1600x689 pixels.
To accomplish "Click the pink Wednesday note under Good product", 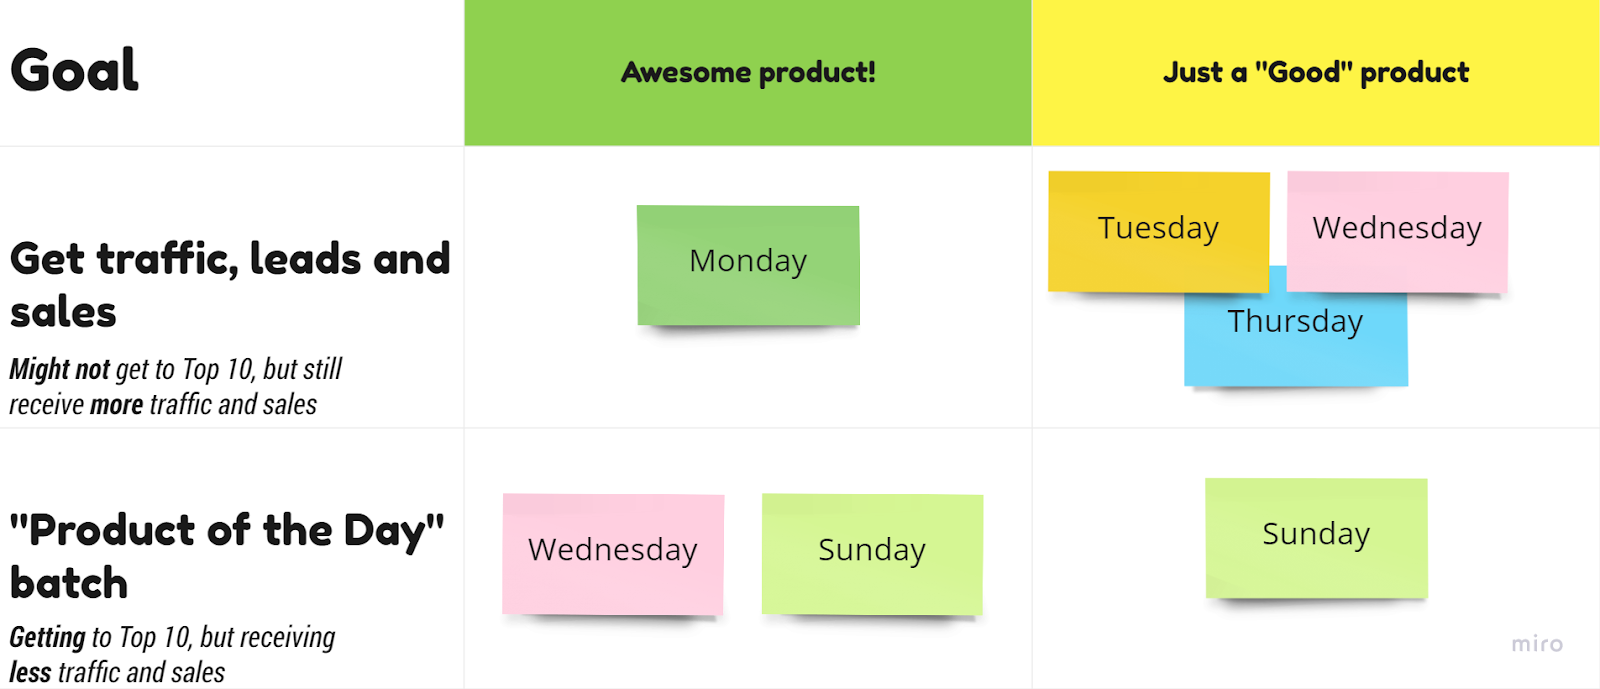I will 1397,232.
